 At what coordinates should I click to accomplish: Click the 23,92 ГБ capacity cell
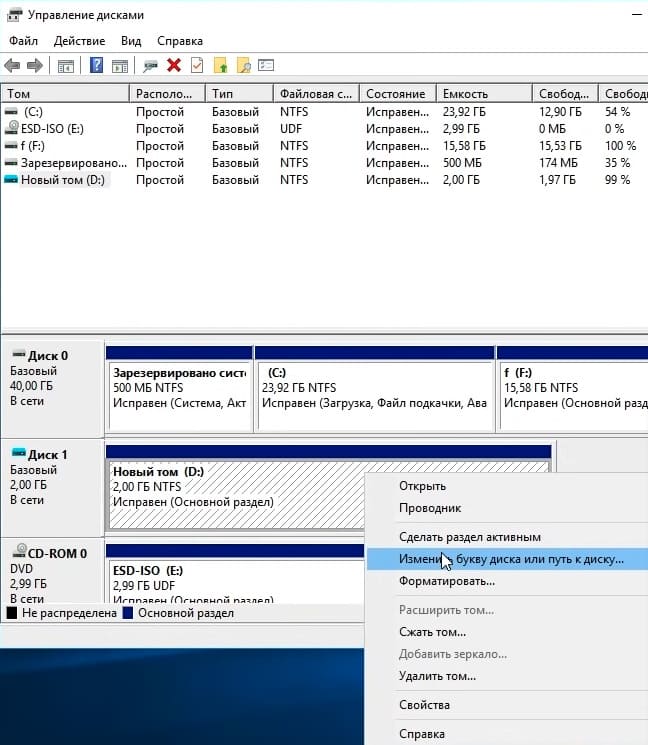coord(464,112)
